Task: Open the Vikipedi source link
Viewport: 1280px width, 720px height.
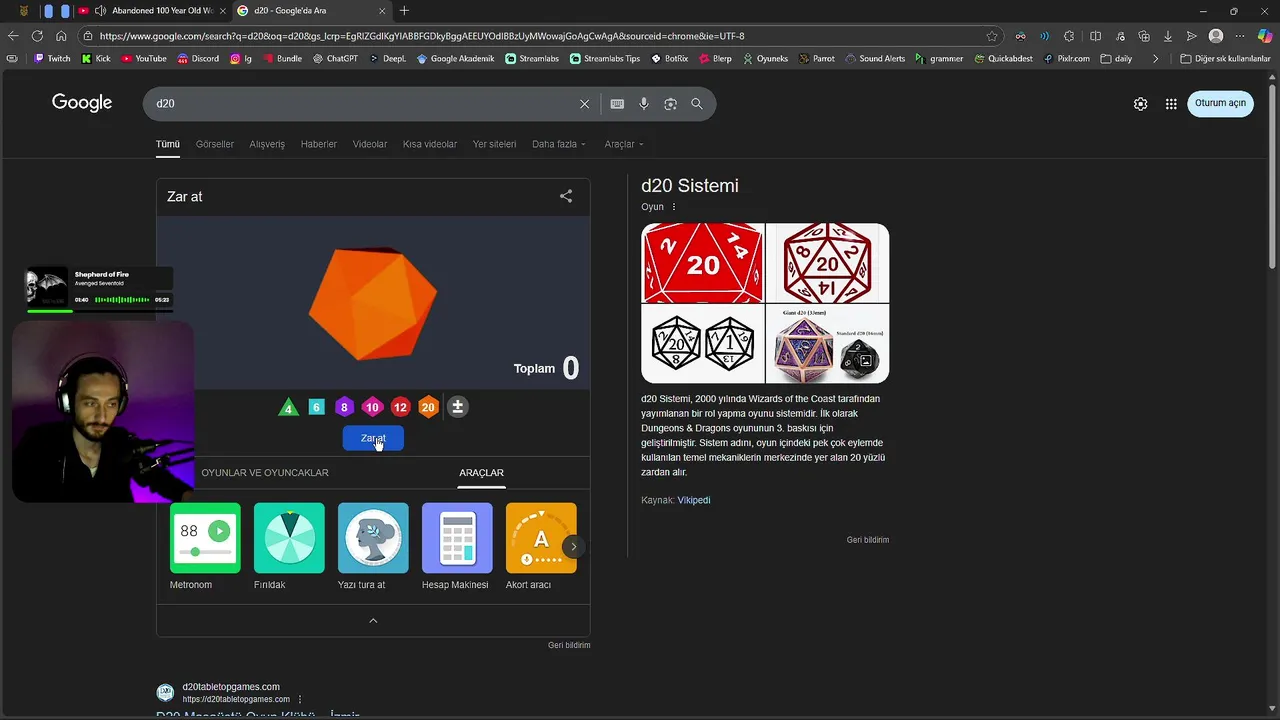Action: 694,500
